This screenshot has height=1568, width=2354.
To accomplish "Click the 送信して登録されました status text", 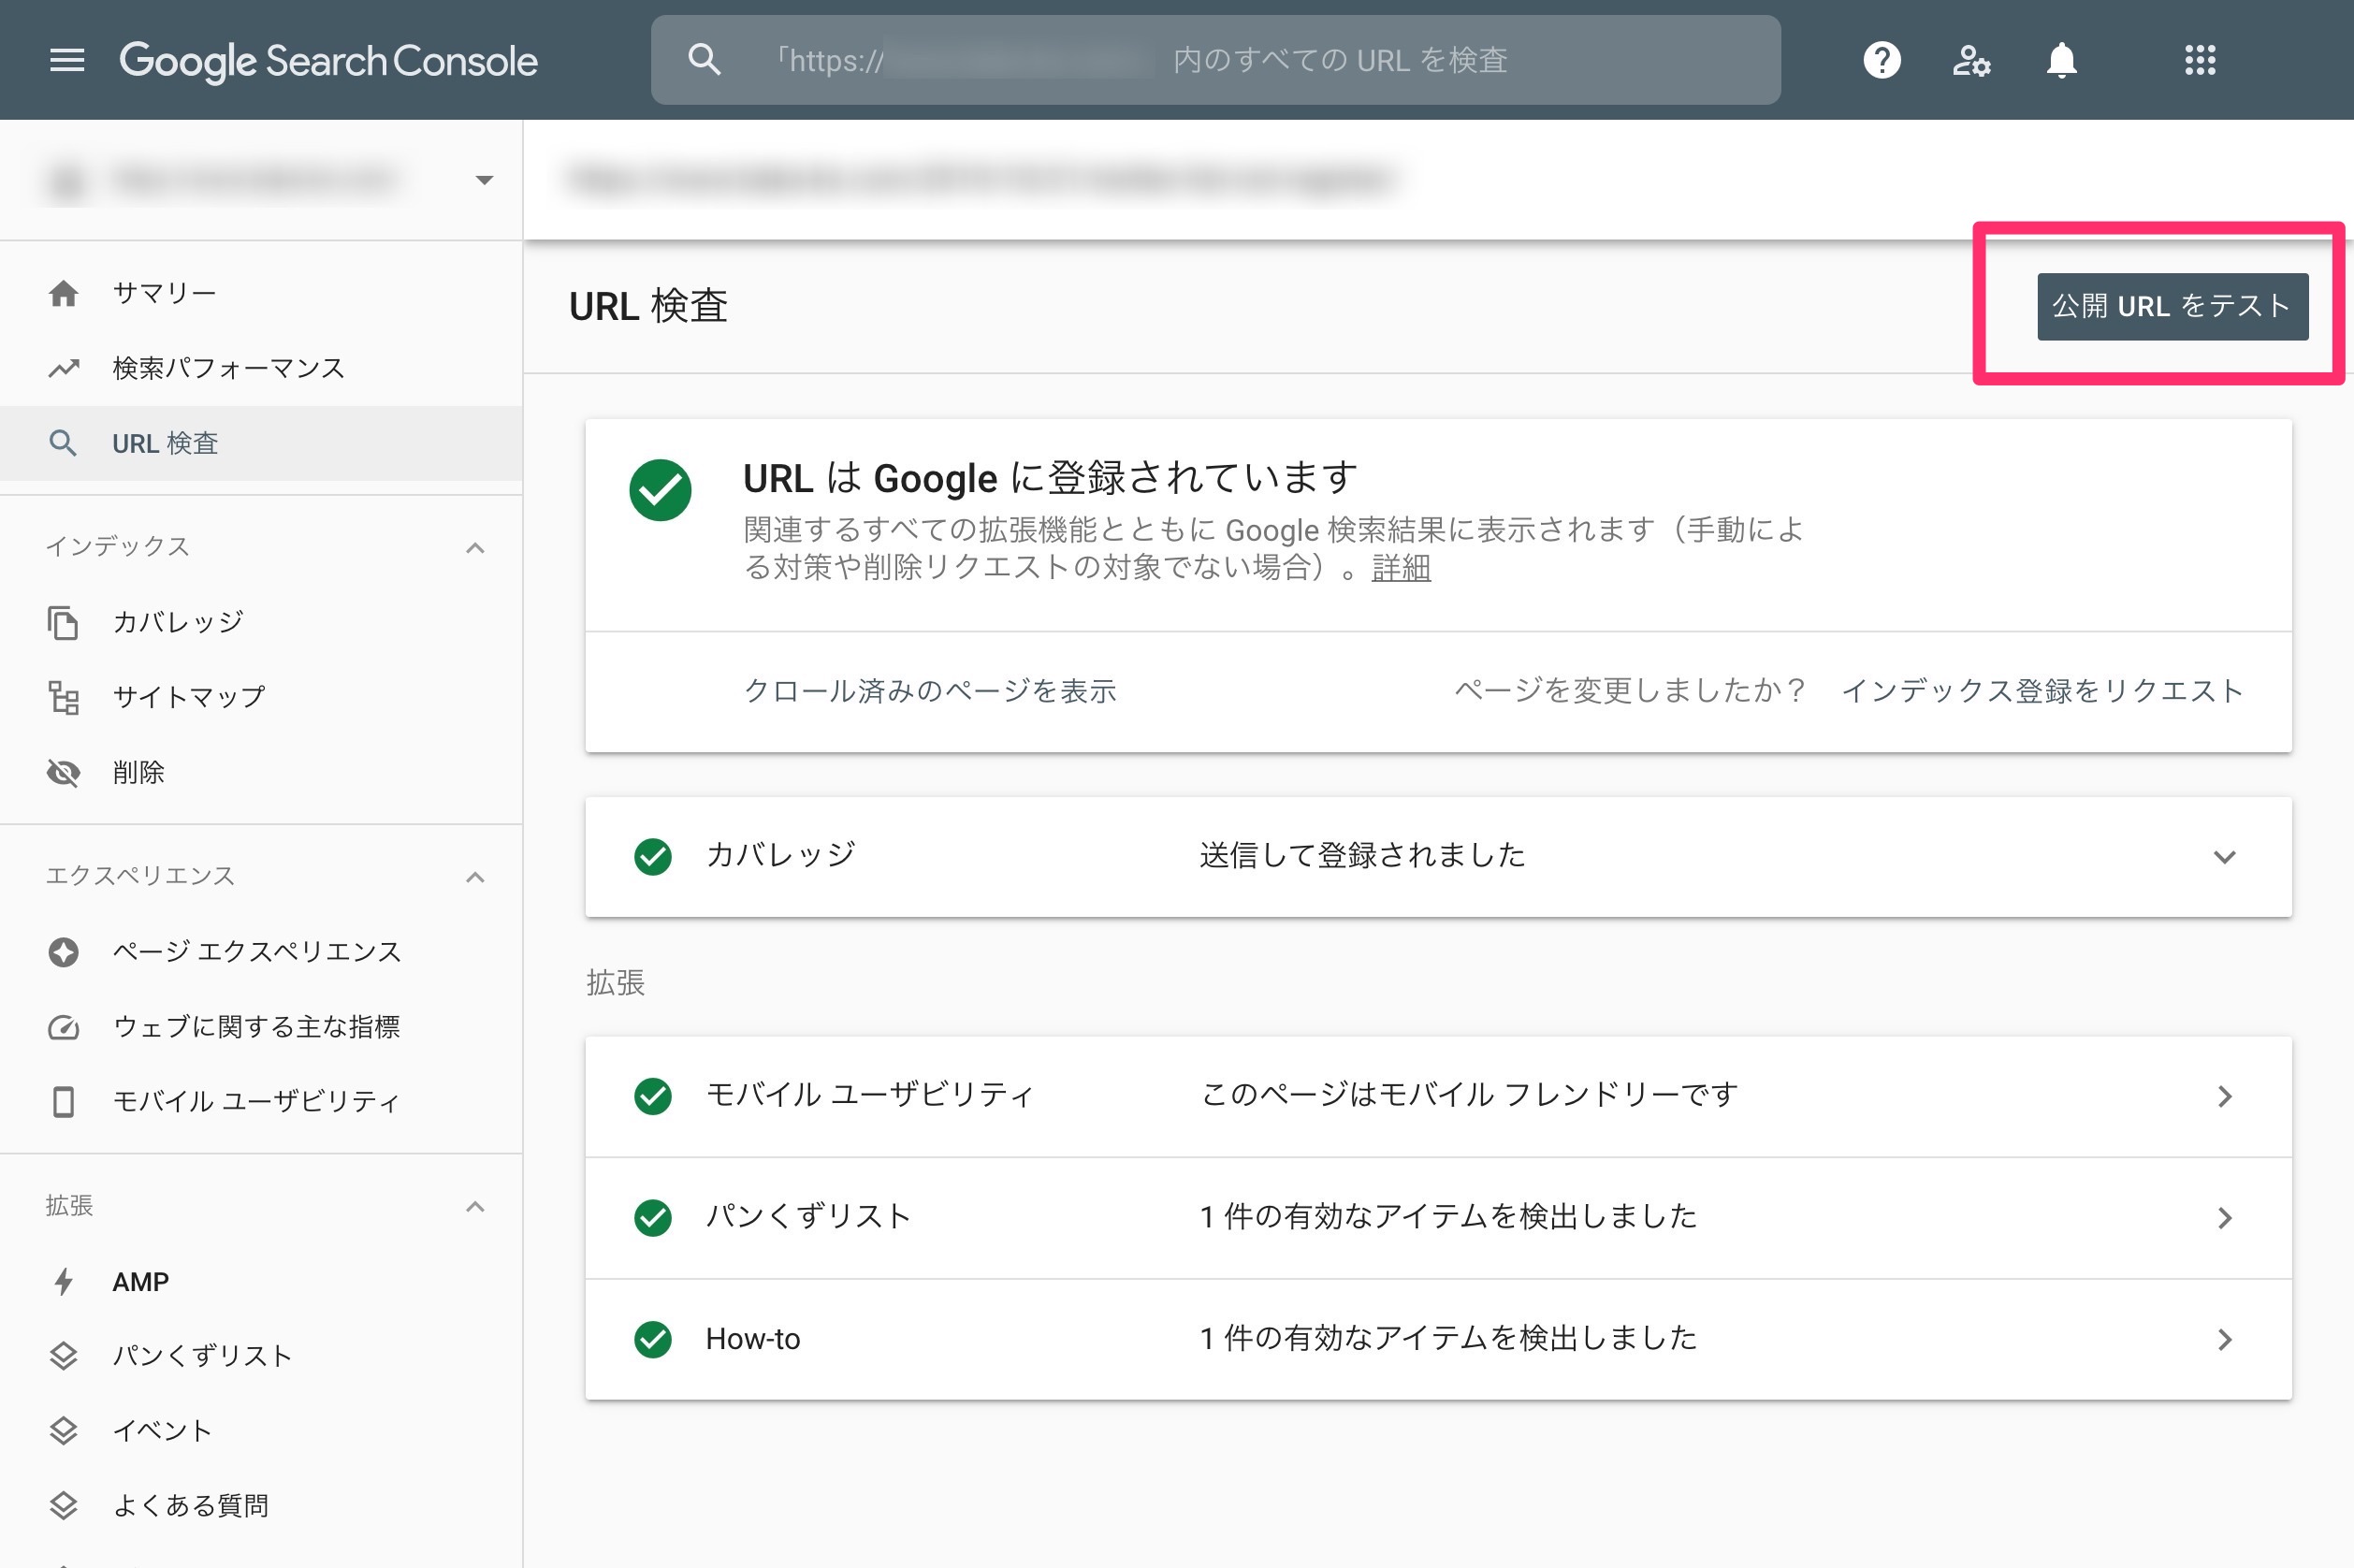I will coord(1362,856).
